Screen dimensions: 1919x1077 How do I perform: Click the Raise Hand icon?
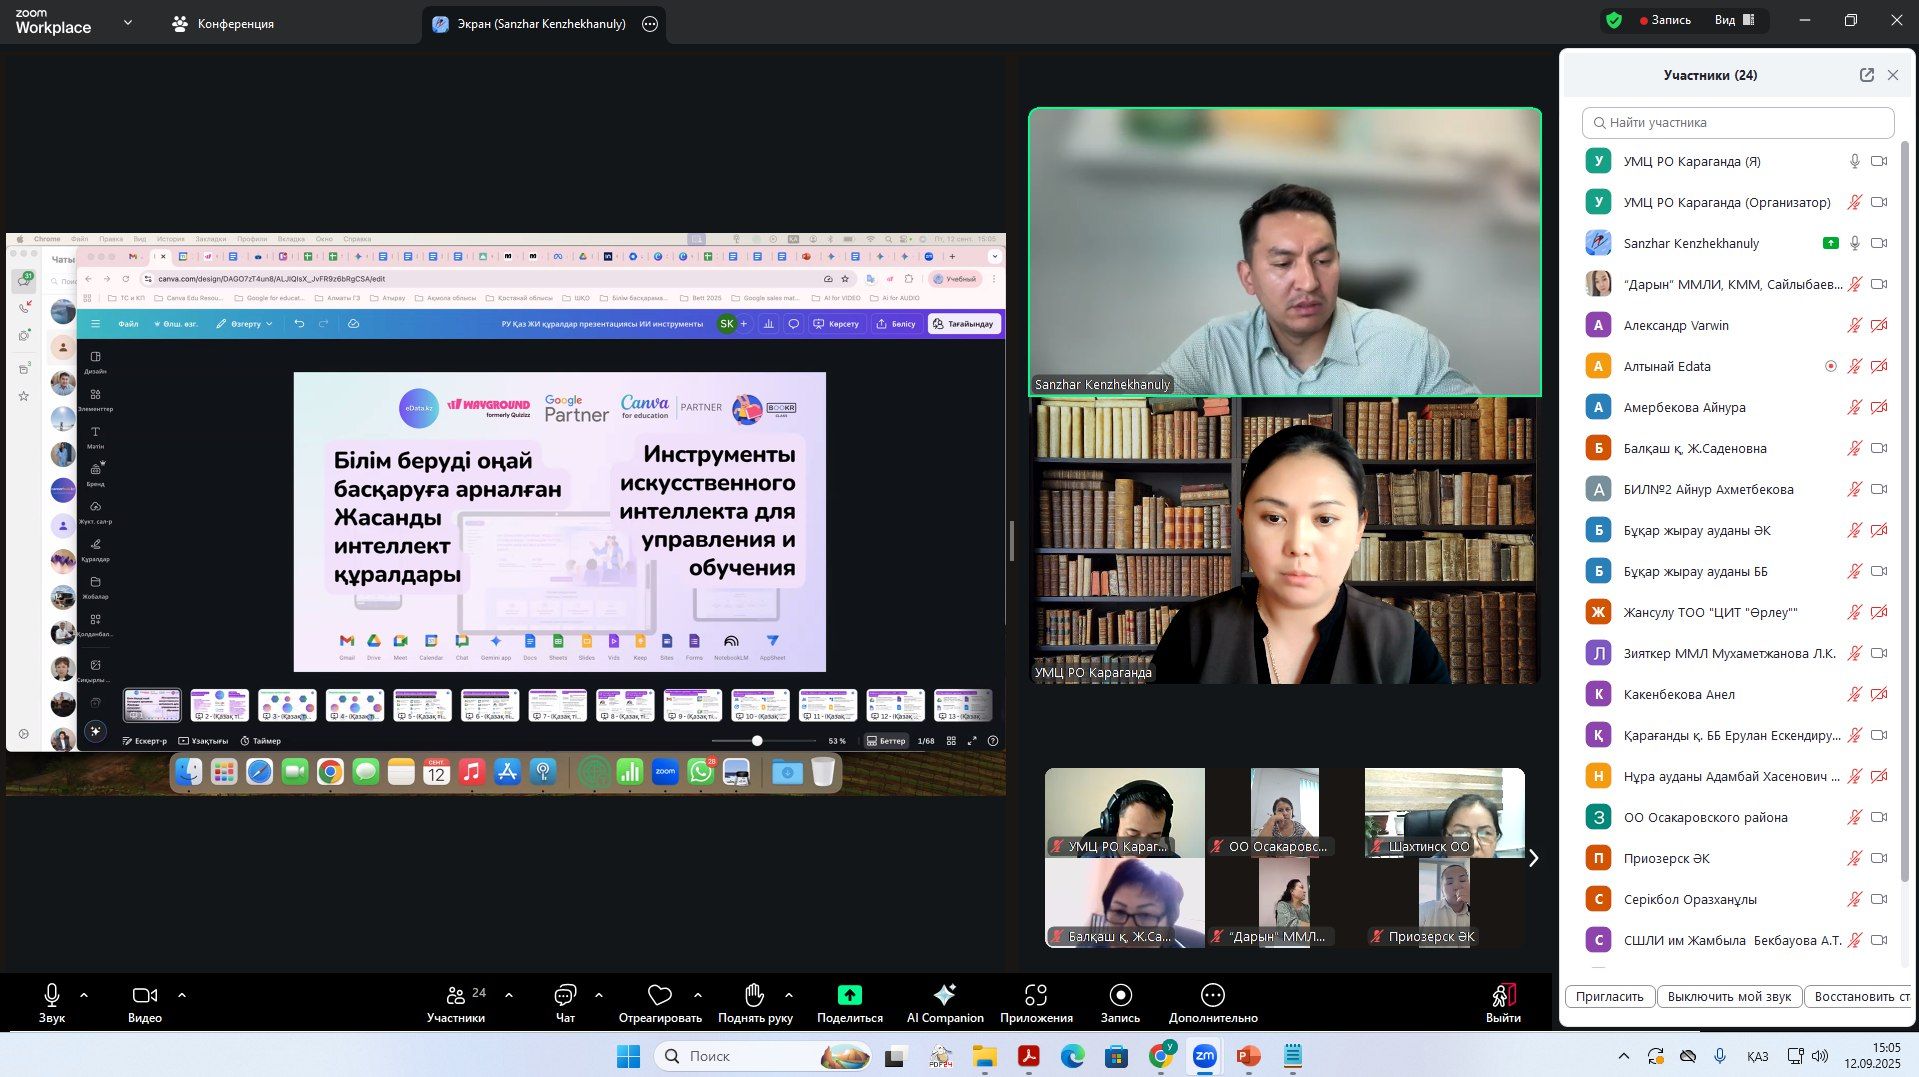point(754,995)
